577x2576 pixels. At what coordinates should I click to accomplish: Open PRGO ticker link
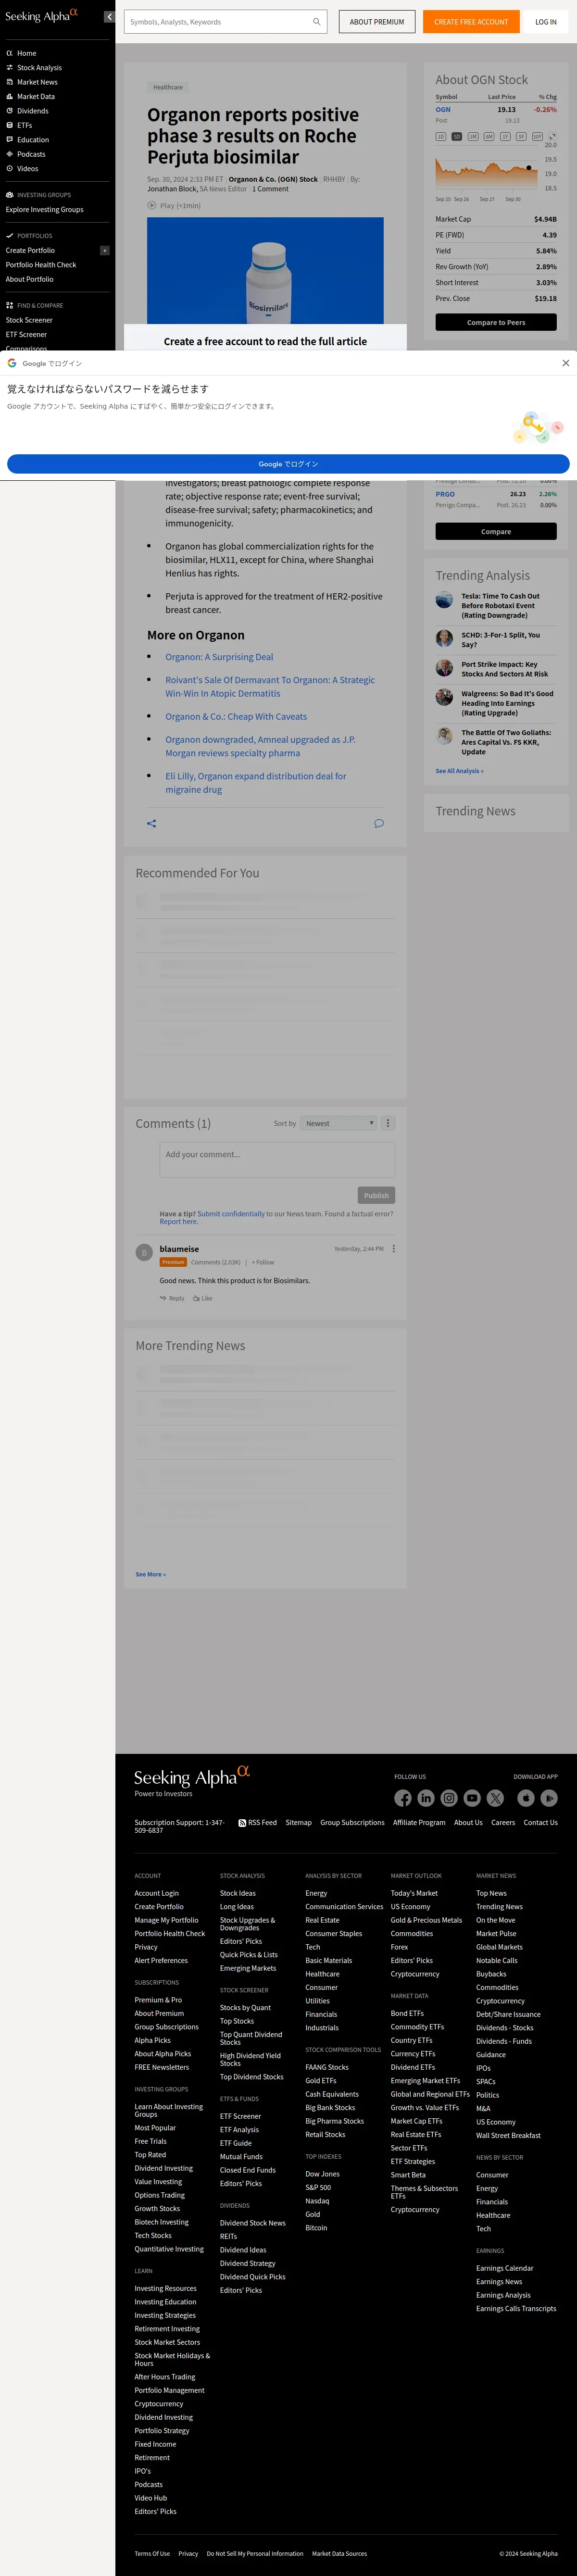click(445, 494)
